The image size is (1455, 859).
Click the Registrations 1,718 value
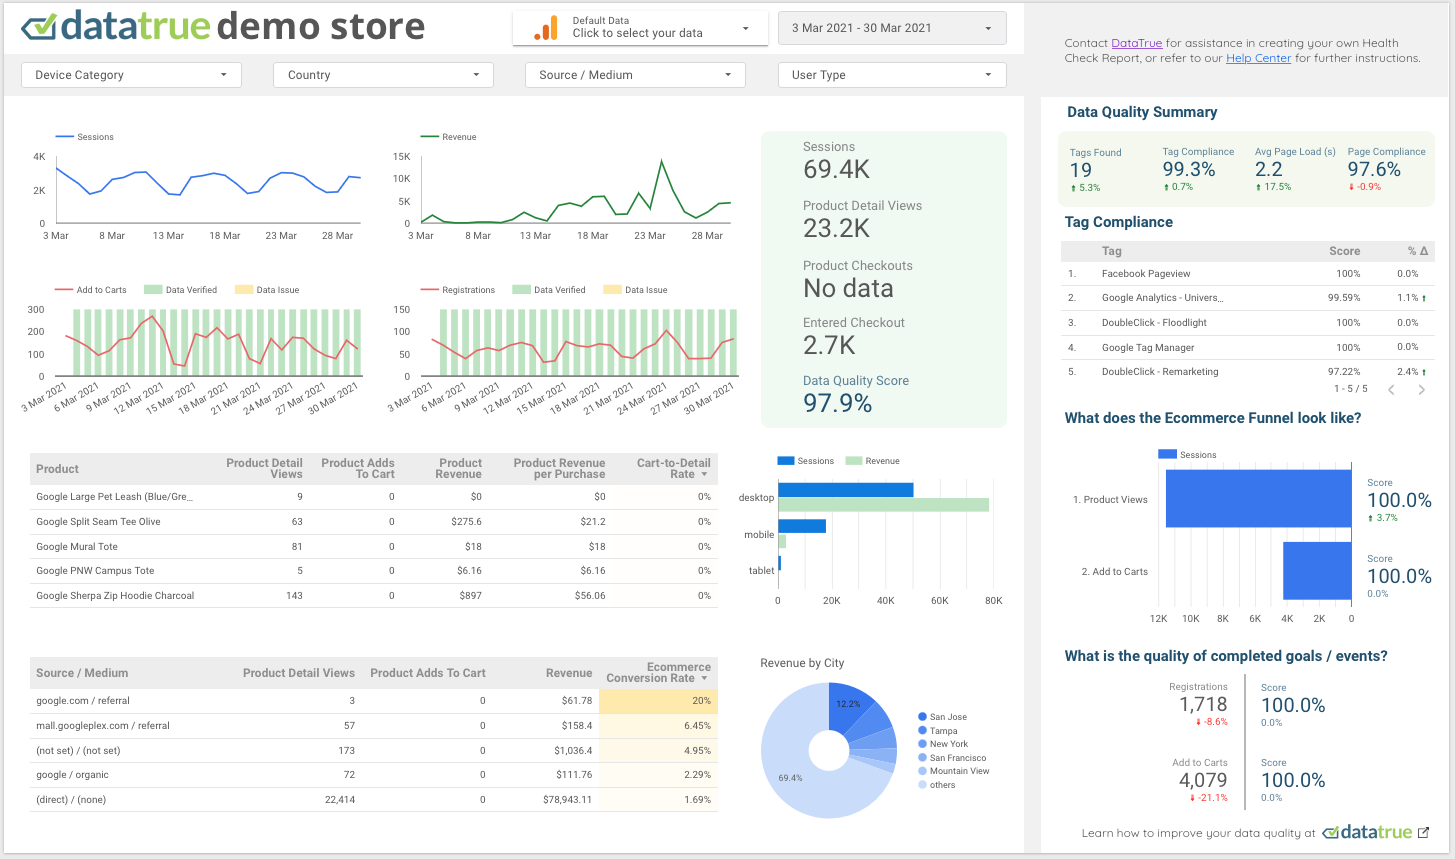click(x=1203, y=705)
